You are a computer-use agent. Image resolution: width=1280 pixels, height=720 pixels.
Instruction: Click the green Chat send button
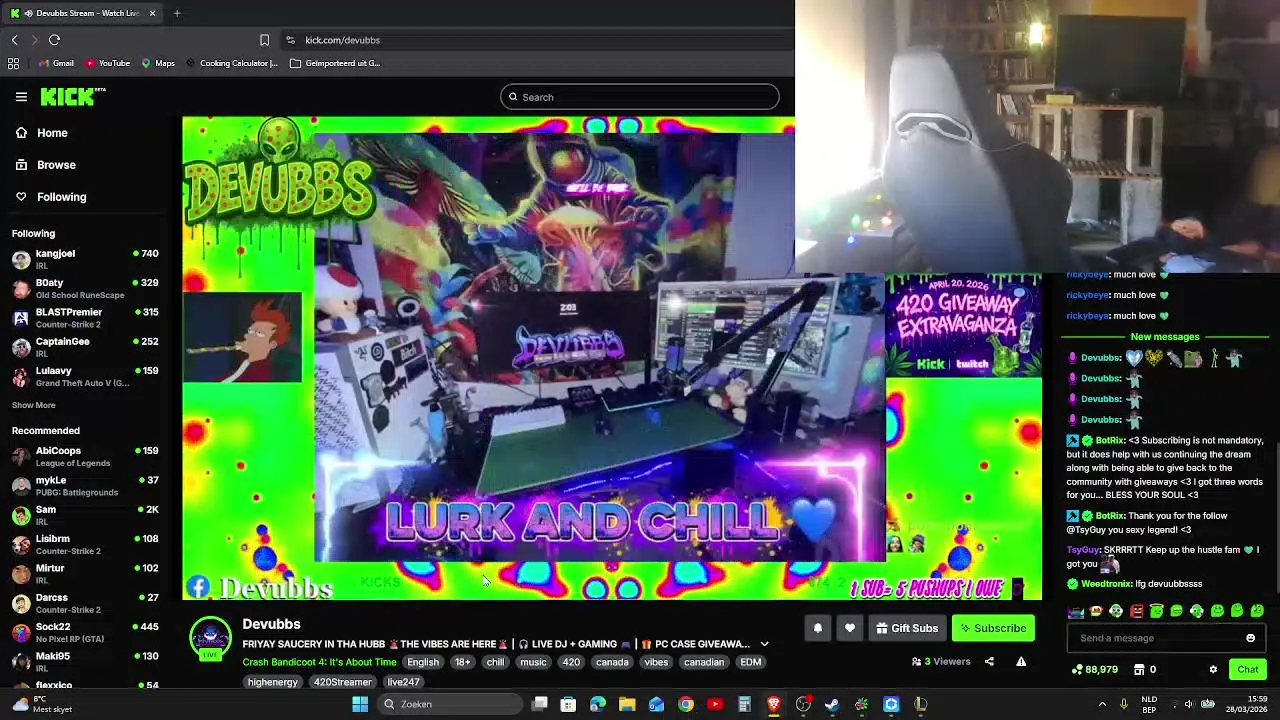1247,669
